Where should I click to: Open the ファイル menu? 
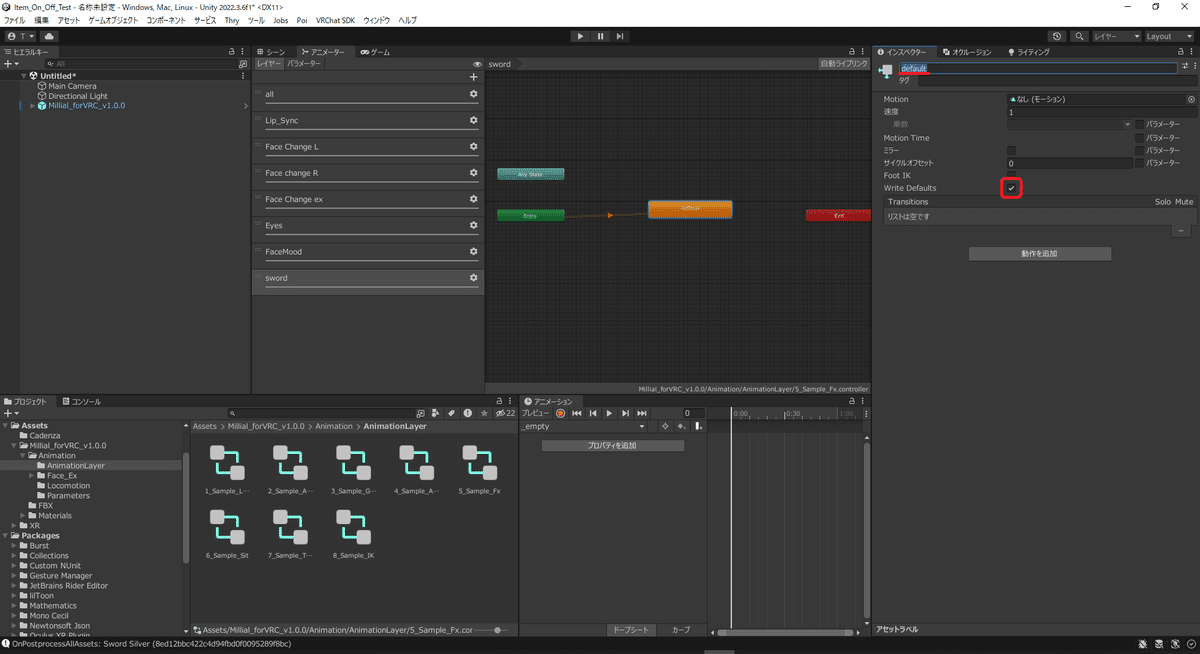coord(15,20)
